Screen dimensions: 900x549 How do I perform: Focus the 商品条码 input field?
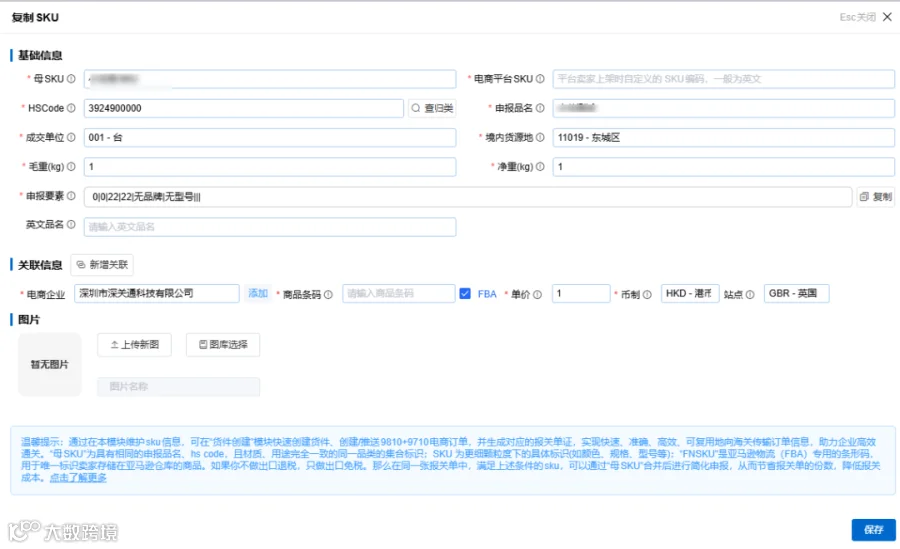click(x=398, y=293)
